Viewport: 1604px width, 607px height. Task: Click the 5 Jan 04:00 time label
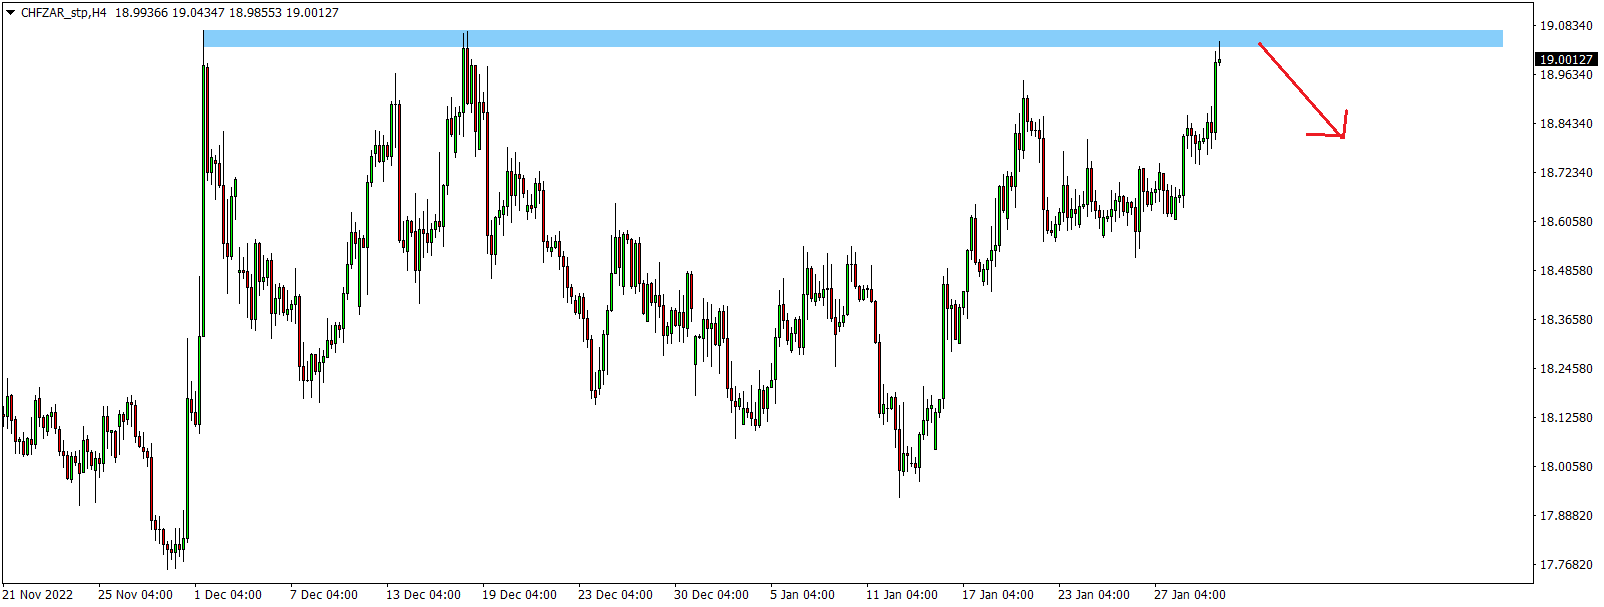pyautogui.click(x=802, y=595)
